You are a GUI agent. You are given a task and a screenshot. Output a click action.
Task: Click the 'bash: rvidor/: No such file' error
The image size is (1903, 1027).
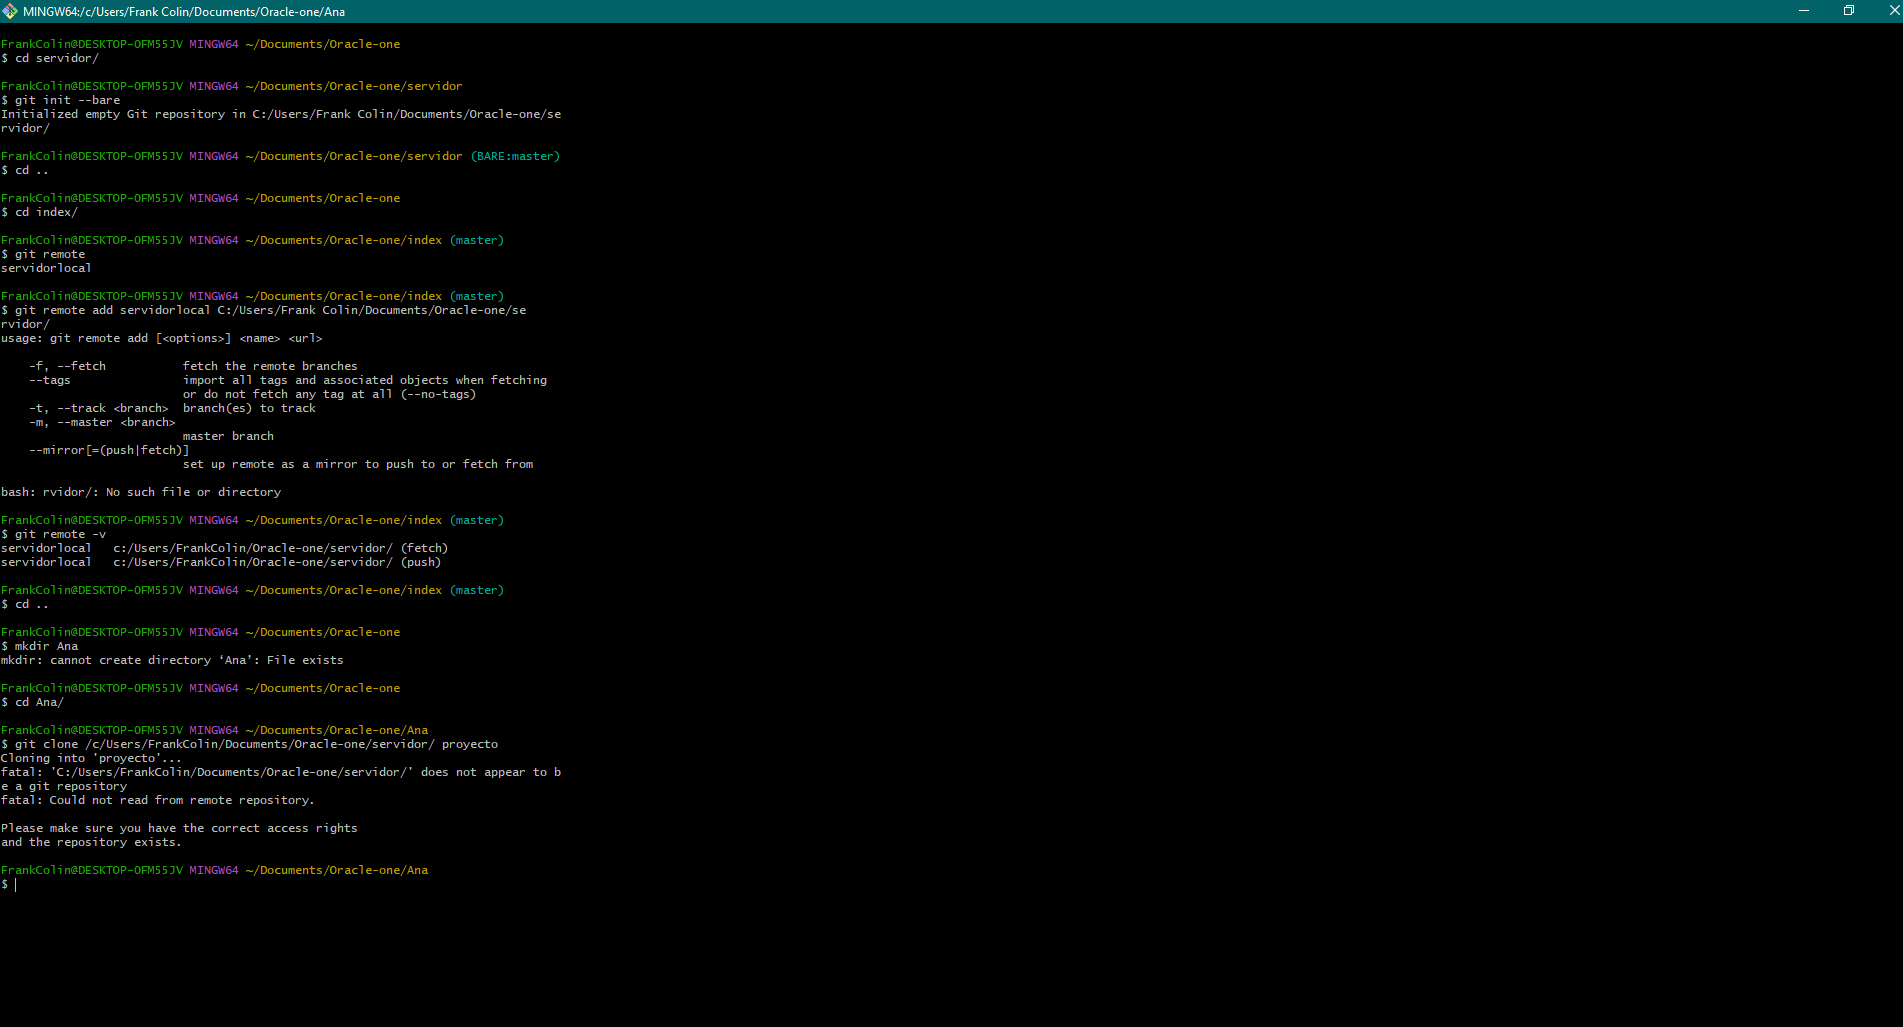click(141, 492)
